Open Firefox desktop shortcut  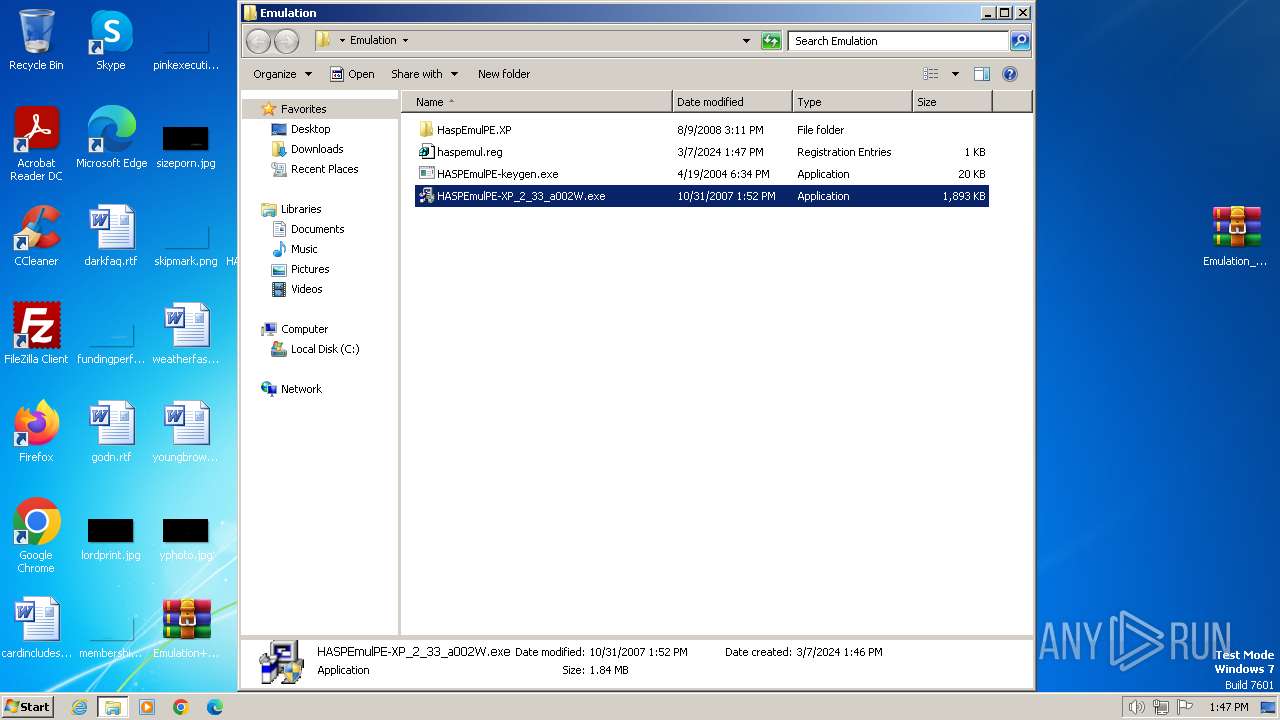[x=36, y=432]
